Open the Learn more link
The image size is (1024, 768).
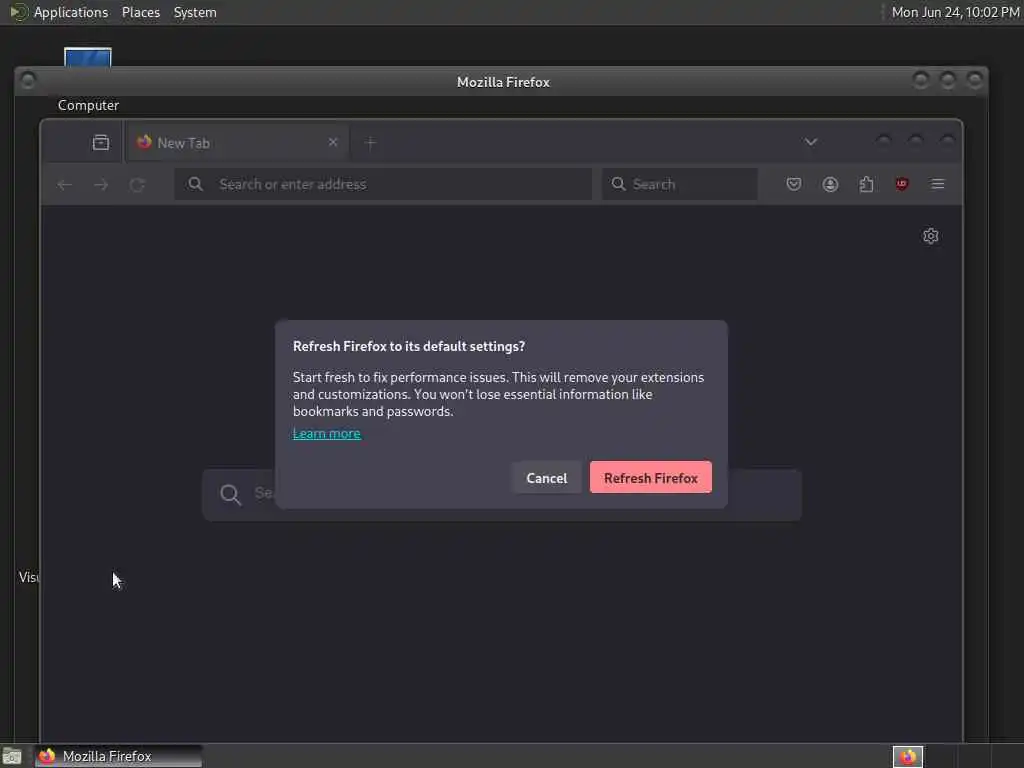327,434
